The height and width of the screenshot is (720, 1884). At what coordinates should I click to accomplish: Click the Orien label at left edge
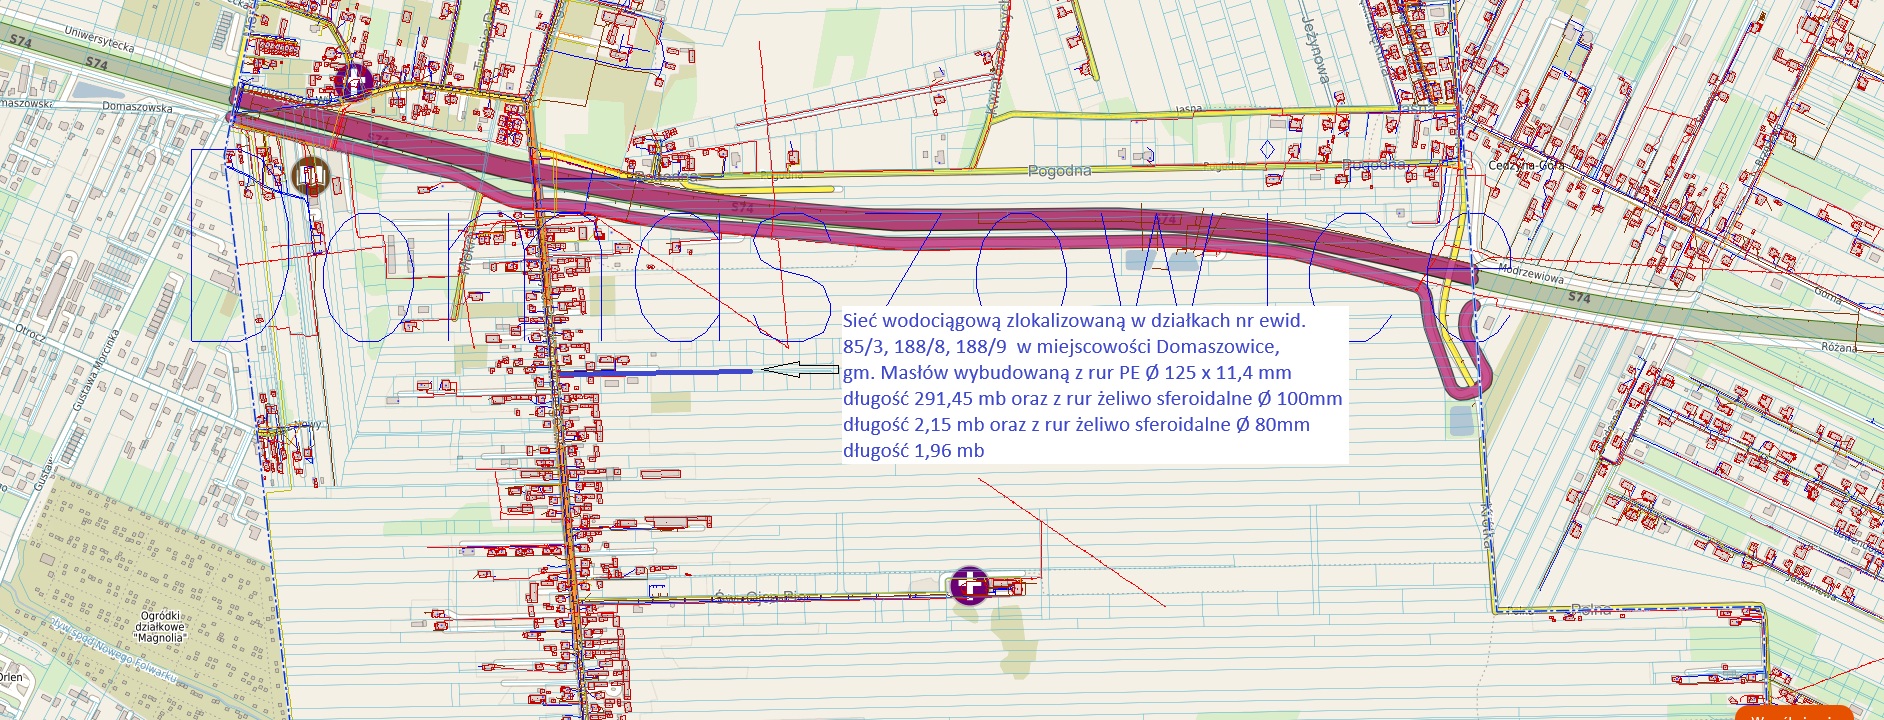click(x=11, y=677)
